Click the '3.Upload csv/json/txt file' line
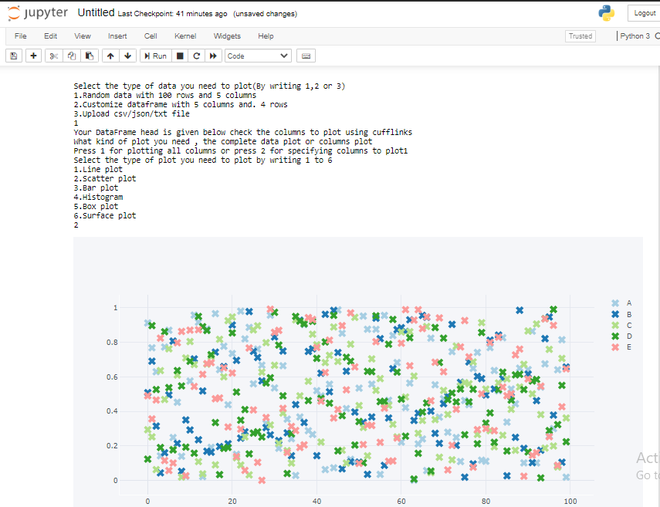 [x=131, y=114]
